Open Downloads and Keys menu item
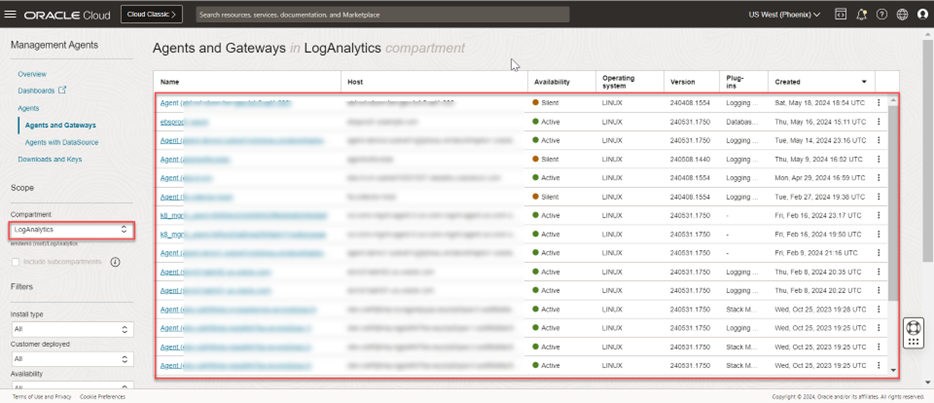This screenshot has width=934, height=403. click(x=50, y=160)
